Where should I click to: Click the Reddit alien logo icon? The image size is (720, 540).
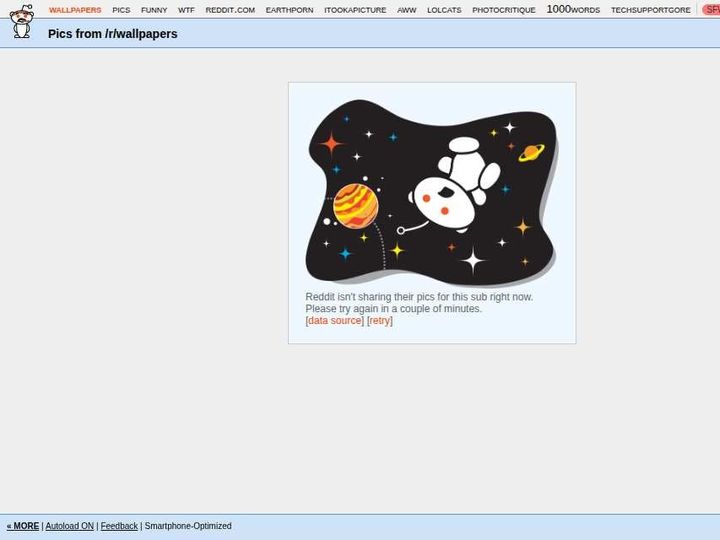pos(21,21)
